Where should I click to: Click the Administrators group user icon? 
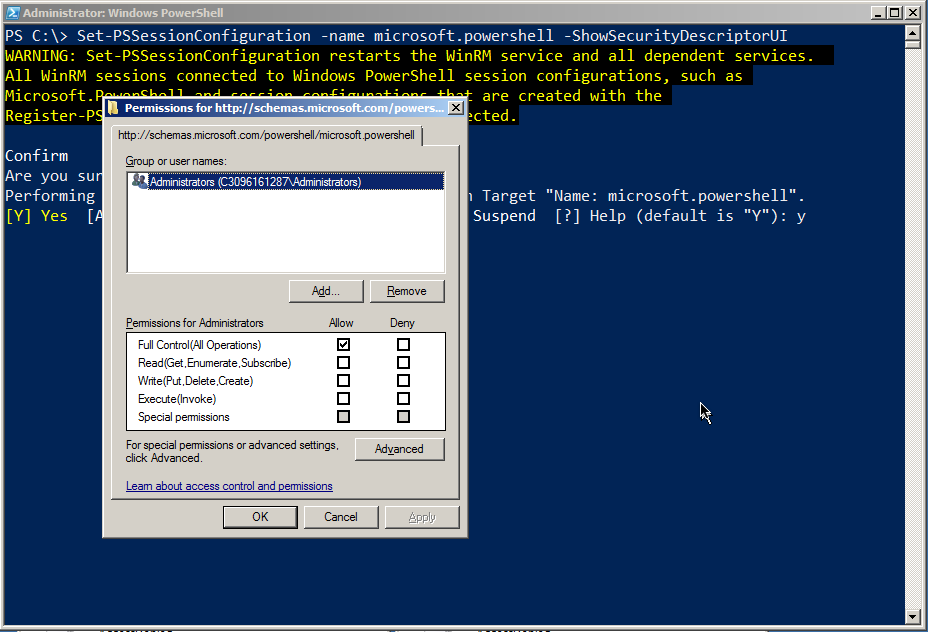pyautogui.click(x=139, y=182)
